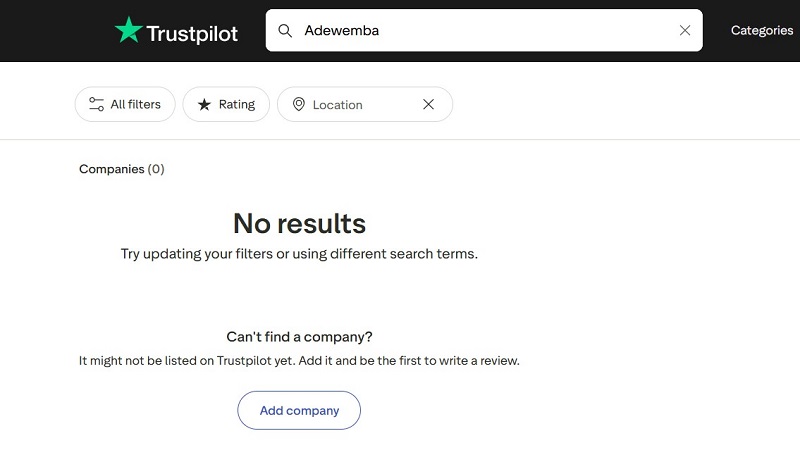The height and width of the screenshot is (450, 800).
Task: Open the Categories menu
Action: coord(761,30)
